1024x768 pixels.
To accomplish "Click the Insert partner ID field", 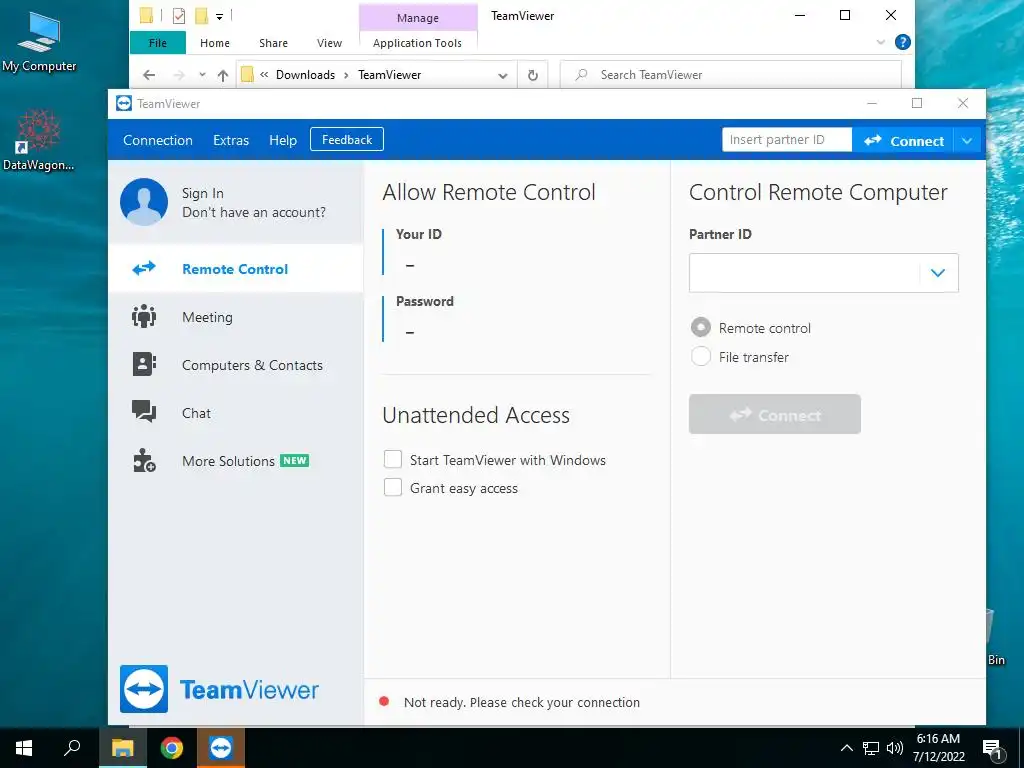I will coord(787,140).
